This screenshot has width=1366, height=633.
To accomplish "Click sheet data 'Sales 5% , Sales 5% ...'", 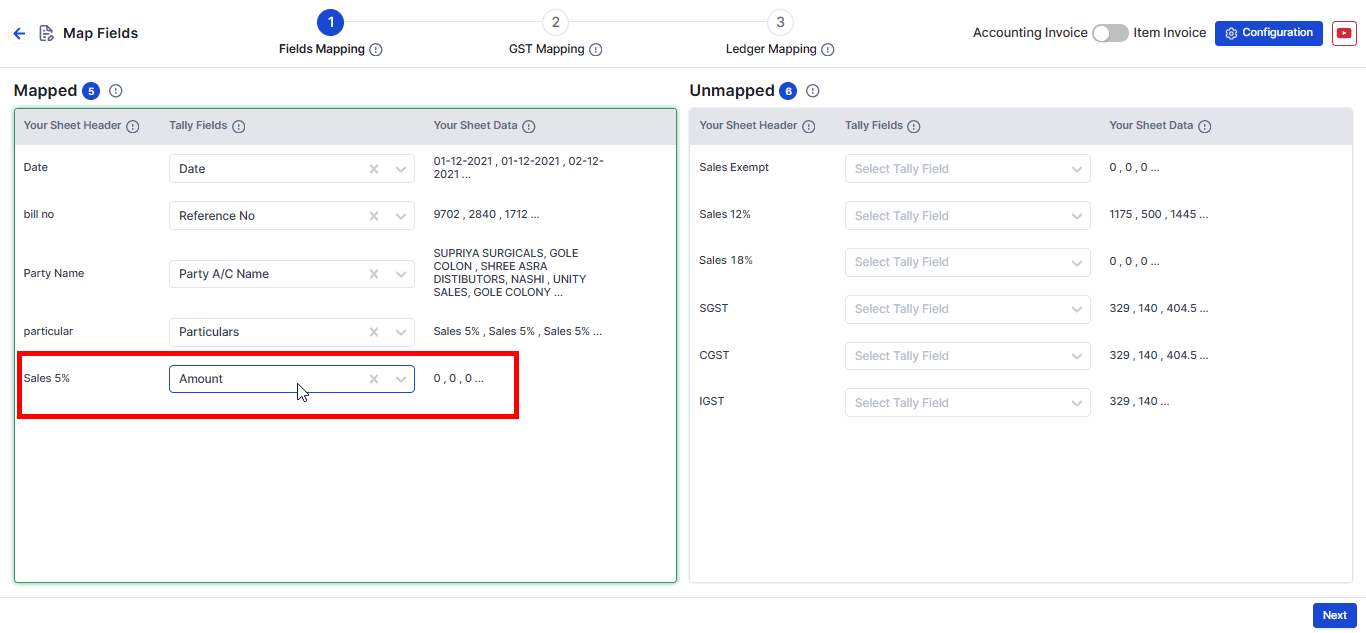I will pyautogui.click(x=517, y=331).
